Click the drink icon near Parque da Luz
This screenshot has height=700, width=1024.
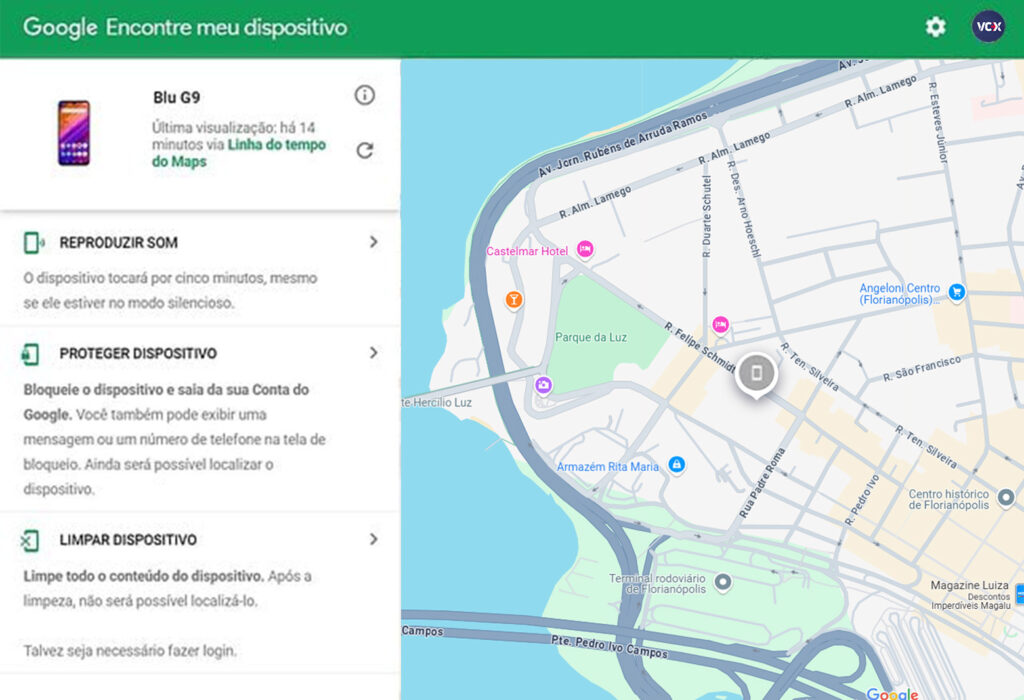[x=513, y=300]
